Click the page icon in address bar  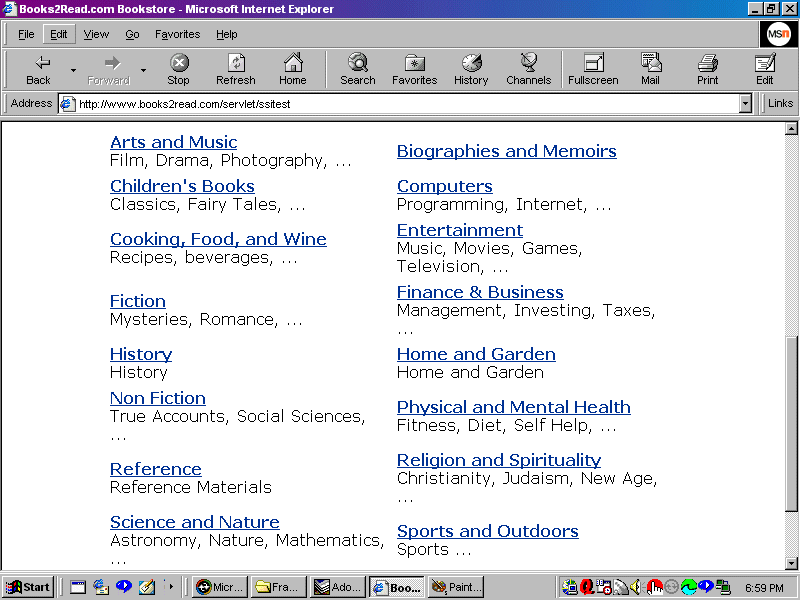(67, 104)
